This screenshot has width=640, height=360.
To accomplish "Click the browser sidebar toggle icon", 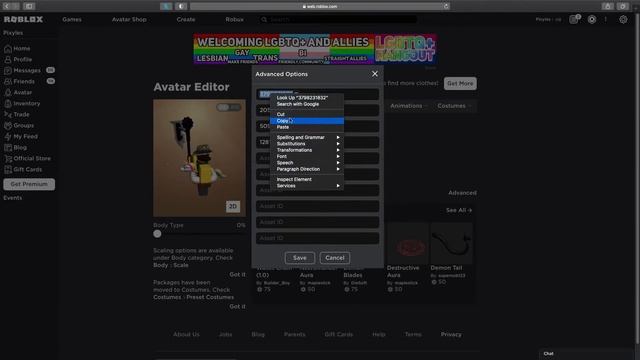I will point(29,6).
